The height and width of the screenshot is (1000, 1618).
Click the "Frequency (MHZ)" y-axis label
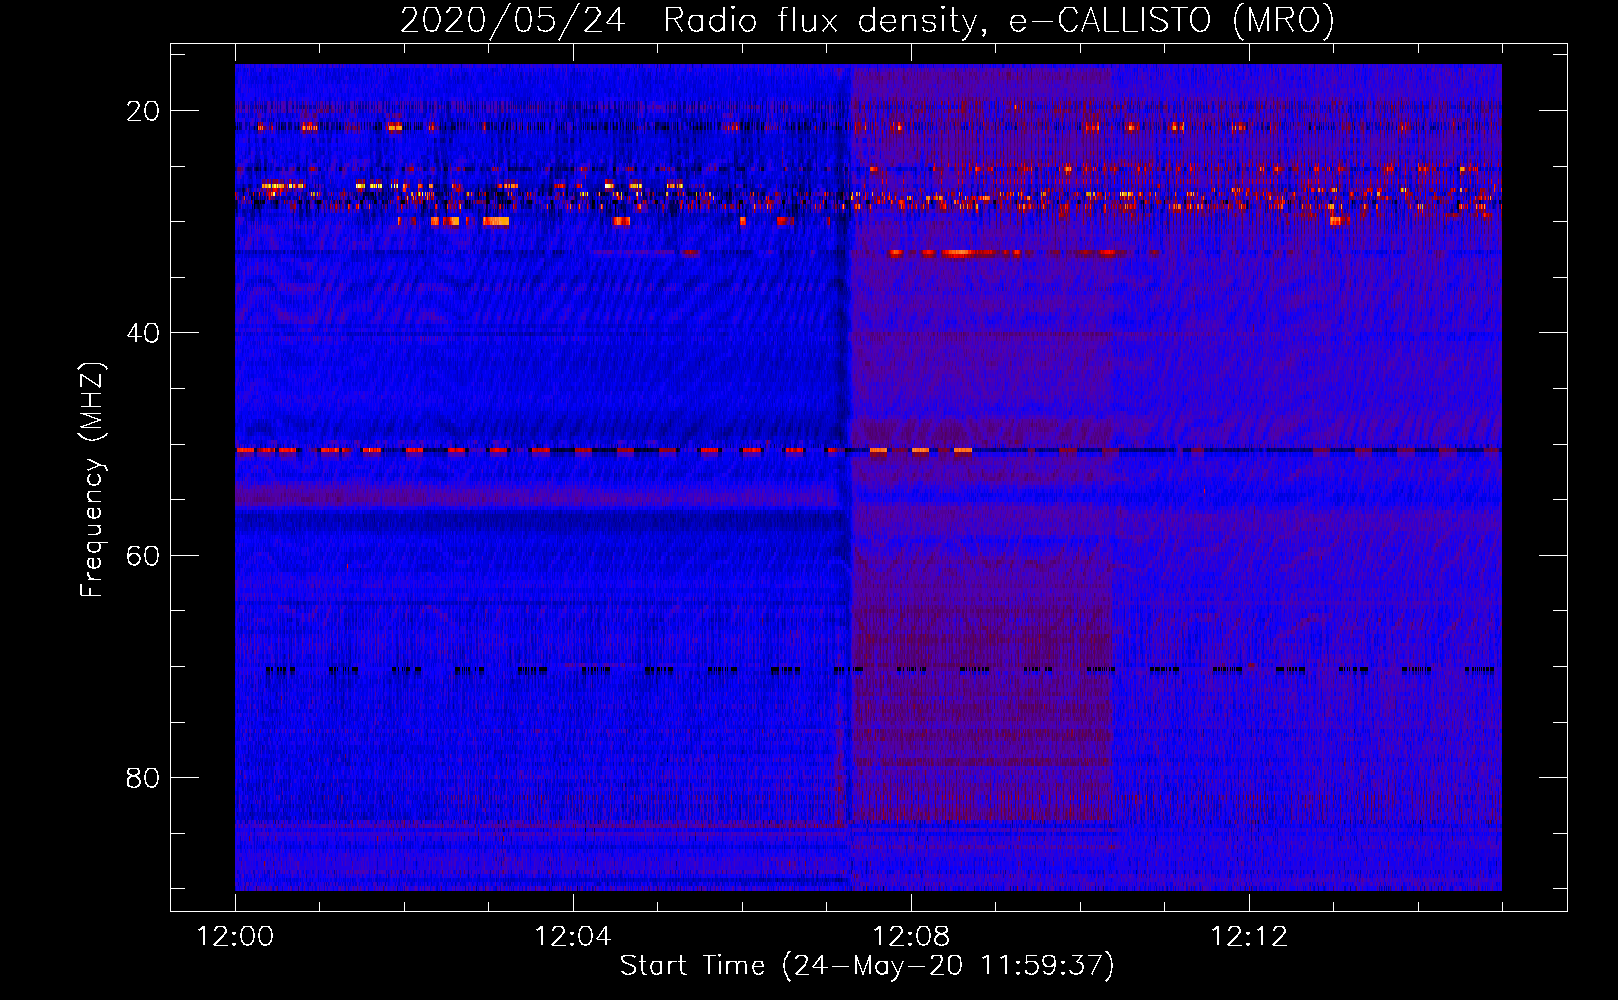coord(92,480)
